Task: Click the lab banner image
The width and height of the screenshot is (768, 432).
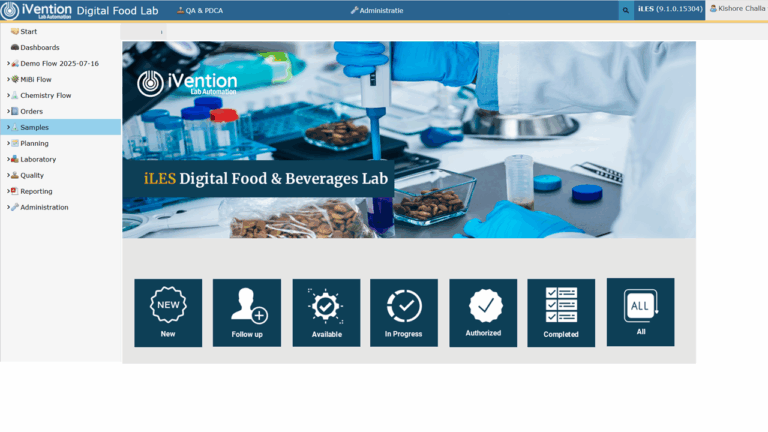Action: [409, 140]
